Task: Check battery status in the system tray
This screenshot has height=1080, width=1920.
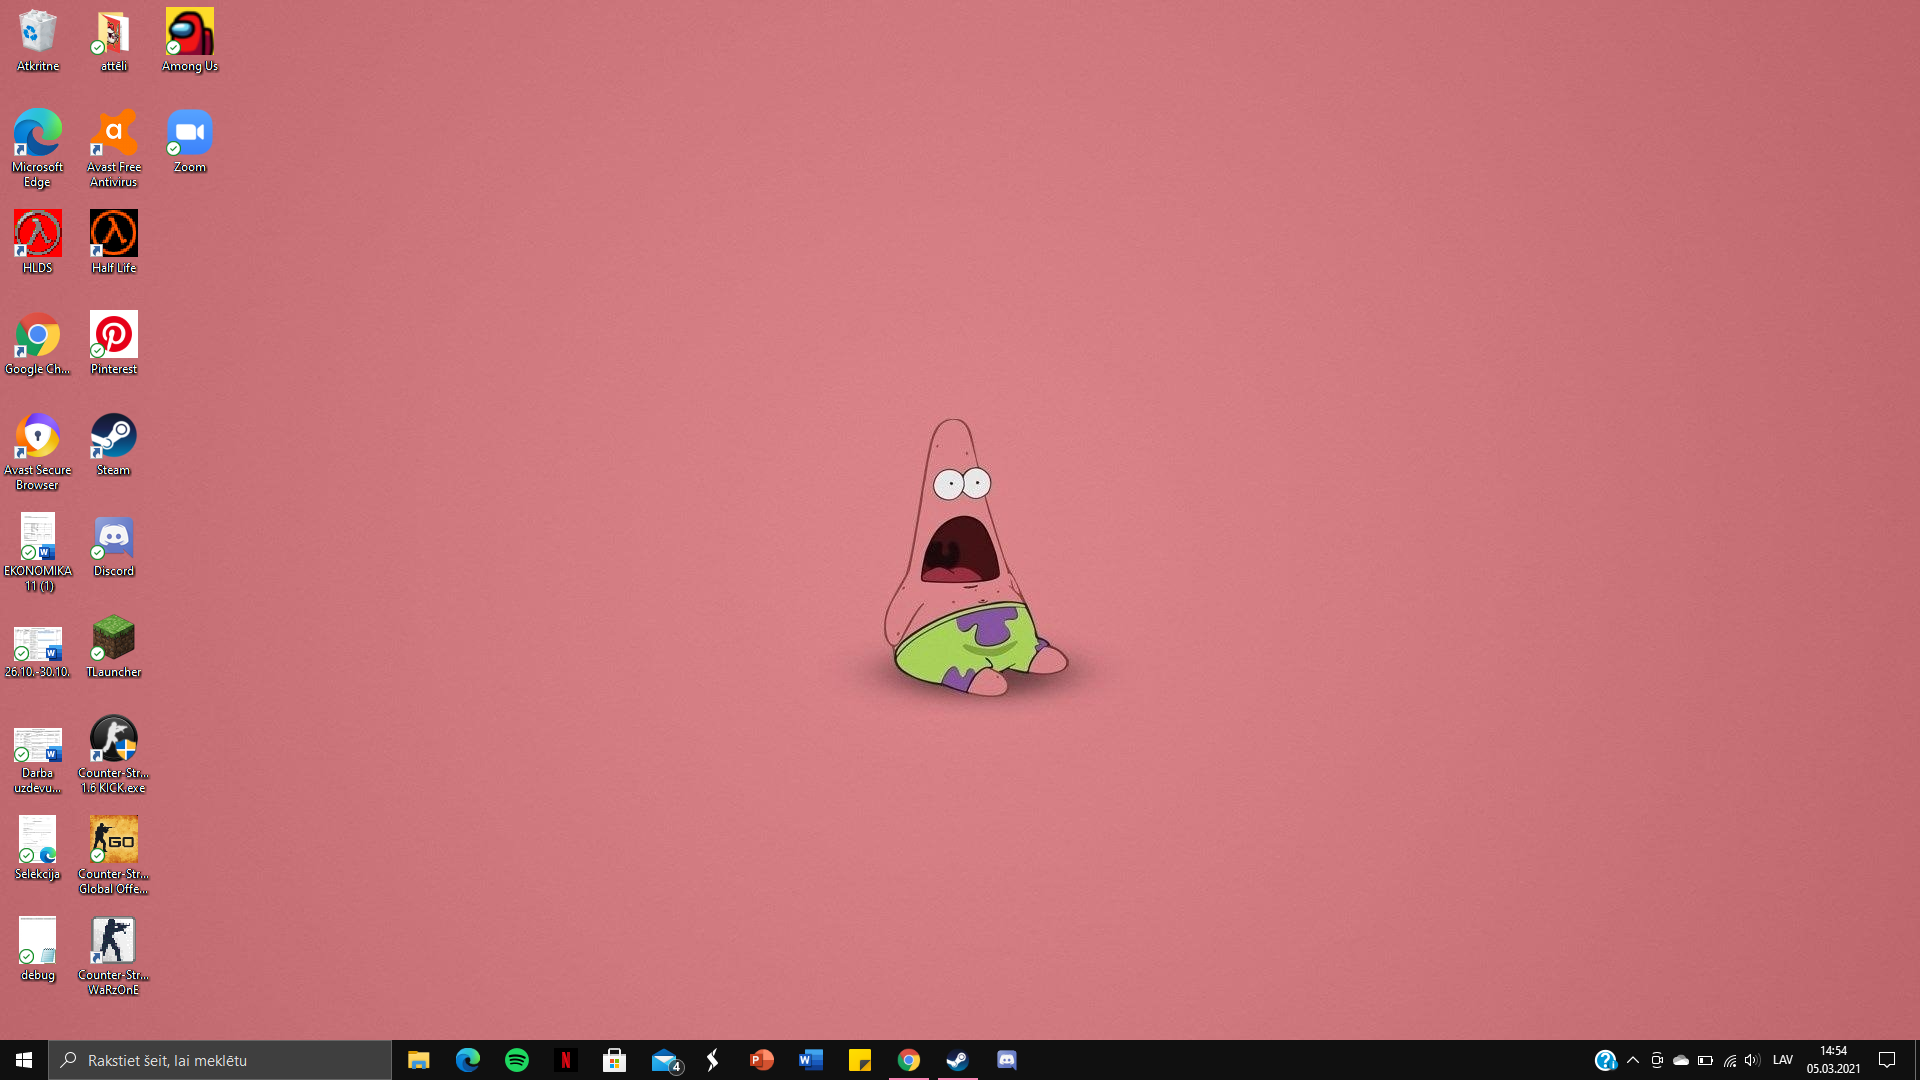Action: click(1705, 1060)
